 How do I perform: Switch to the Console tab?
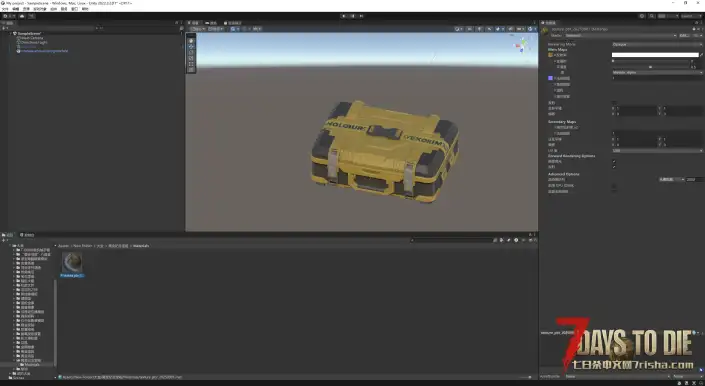[x=27, y=235]
